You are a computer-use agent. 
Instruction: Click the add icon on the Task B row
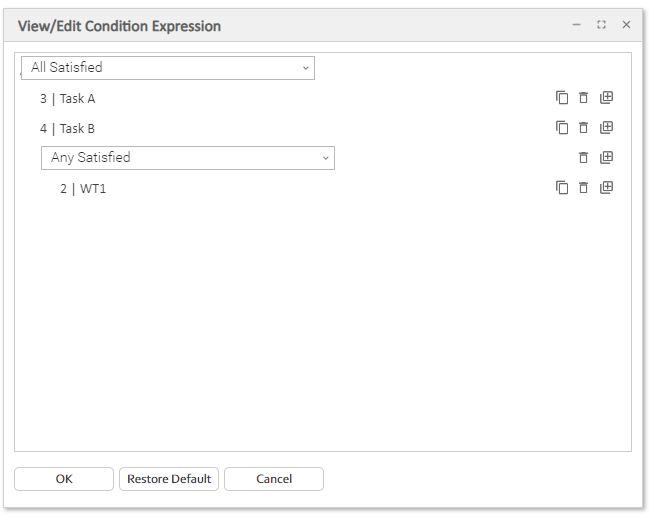point(606,128)
